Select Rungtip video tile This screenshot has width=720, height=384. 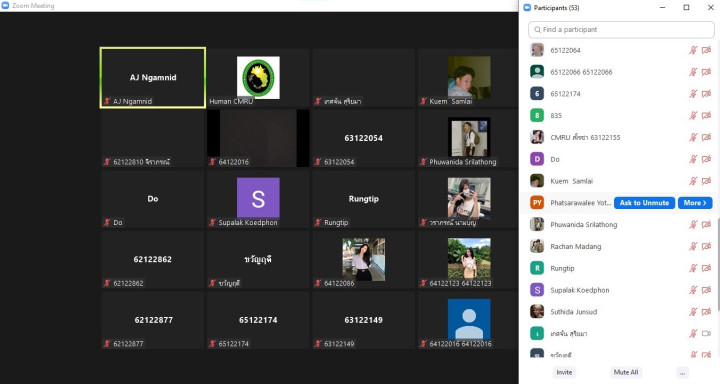(363, 199)
